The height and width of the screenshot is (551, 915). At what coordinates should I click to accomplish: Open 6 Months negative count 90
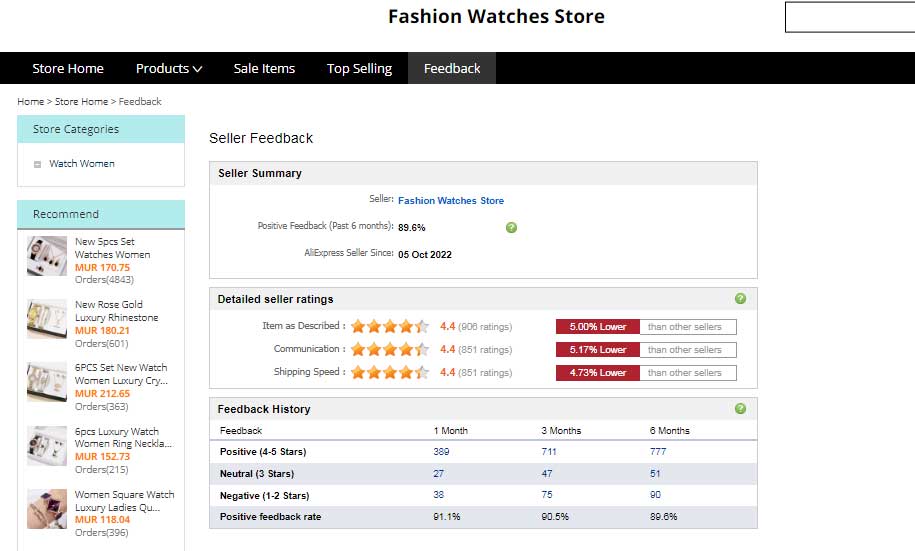pyautogui.click(x=655, y=494)
